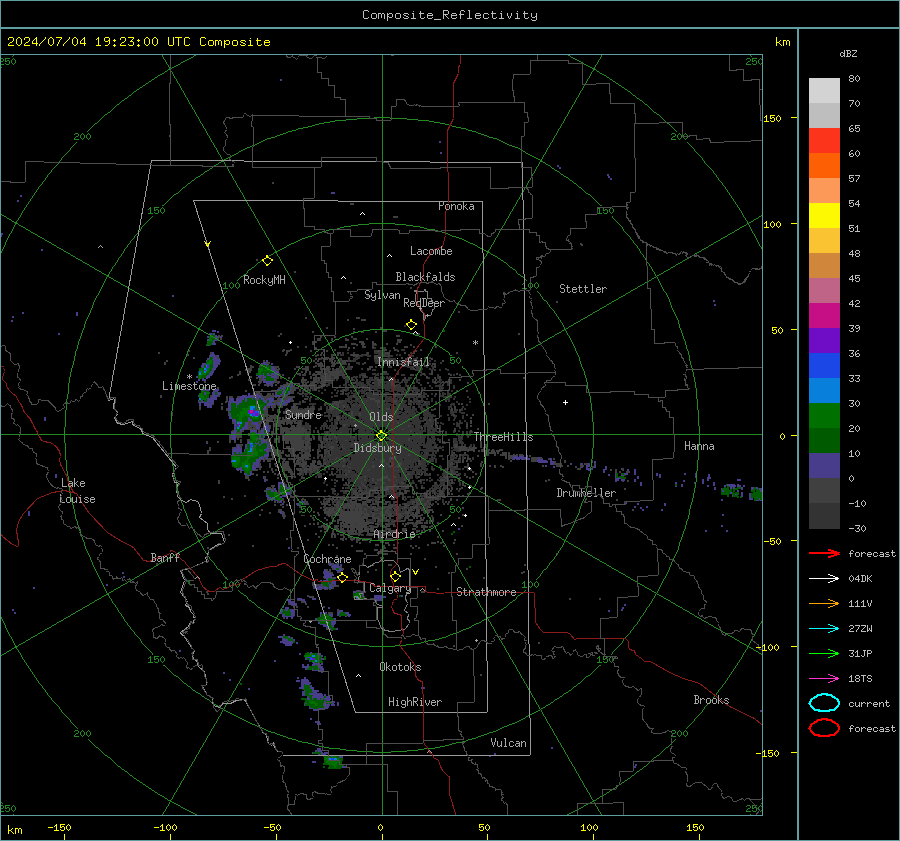Click the yellow diamond marker above Calgary
The height and width of the screenshot is (841, 900).
[x=395, y=576]
